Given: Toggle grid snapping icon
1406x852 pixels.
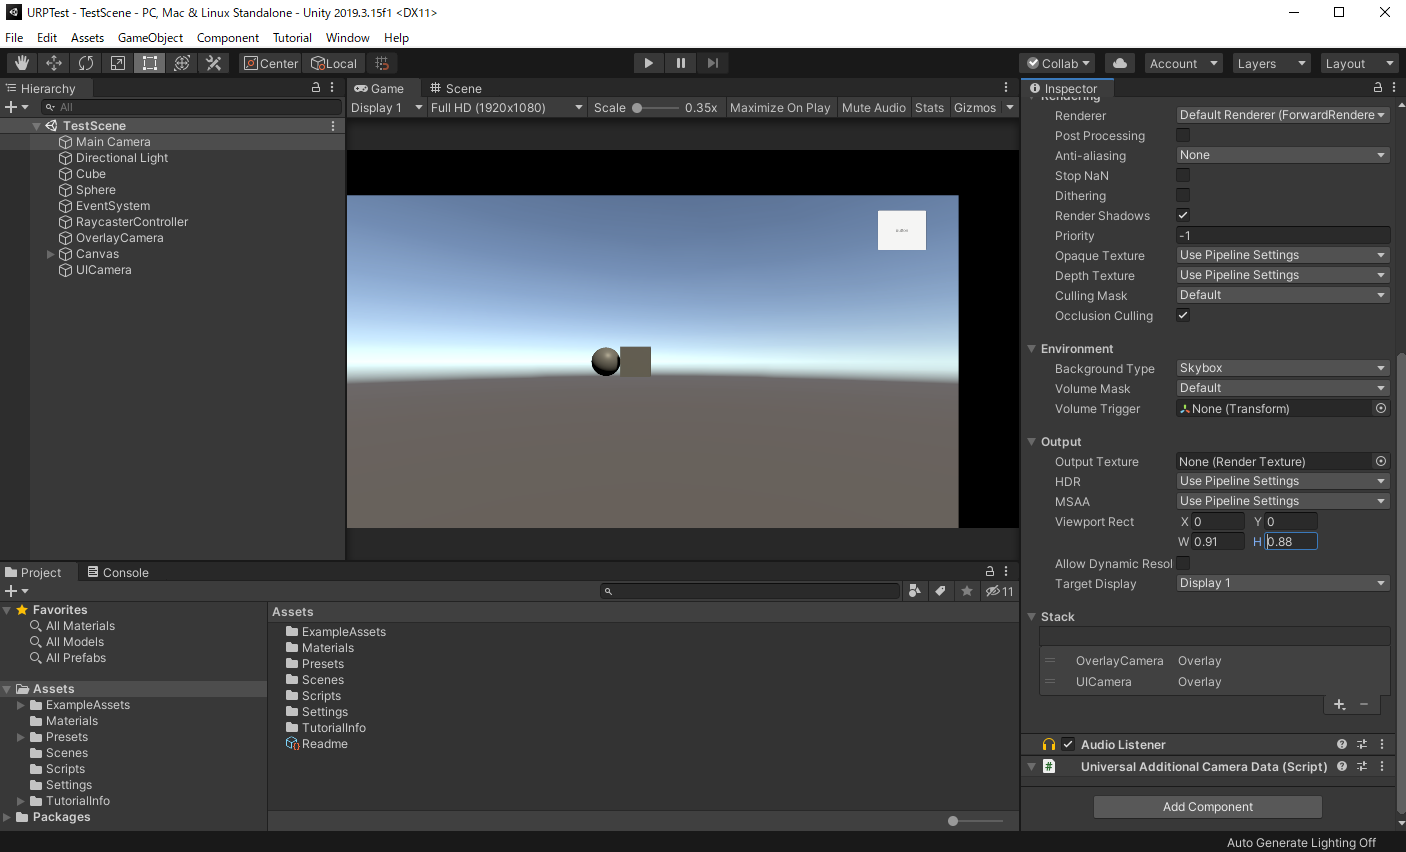Looking at the screenshot, I should pos(382,63).
